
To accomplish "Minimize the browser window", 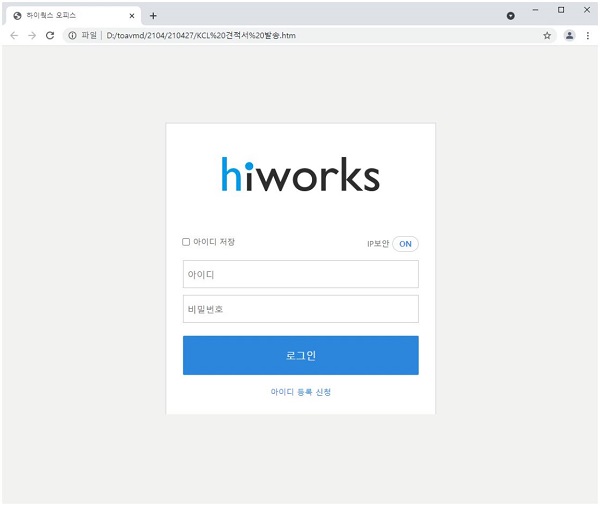I will tap(535, 10).
